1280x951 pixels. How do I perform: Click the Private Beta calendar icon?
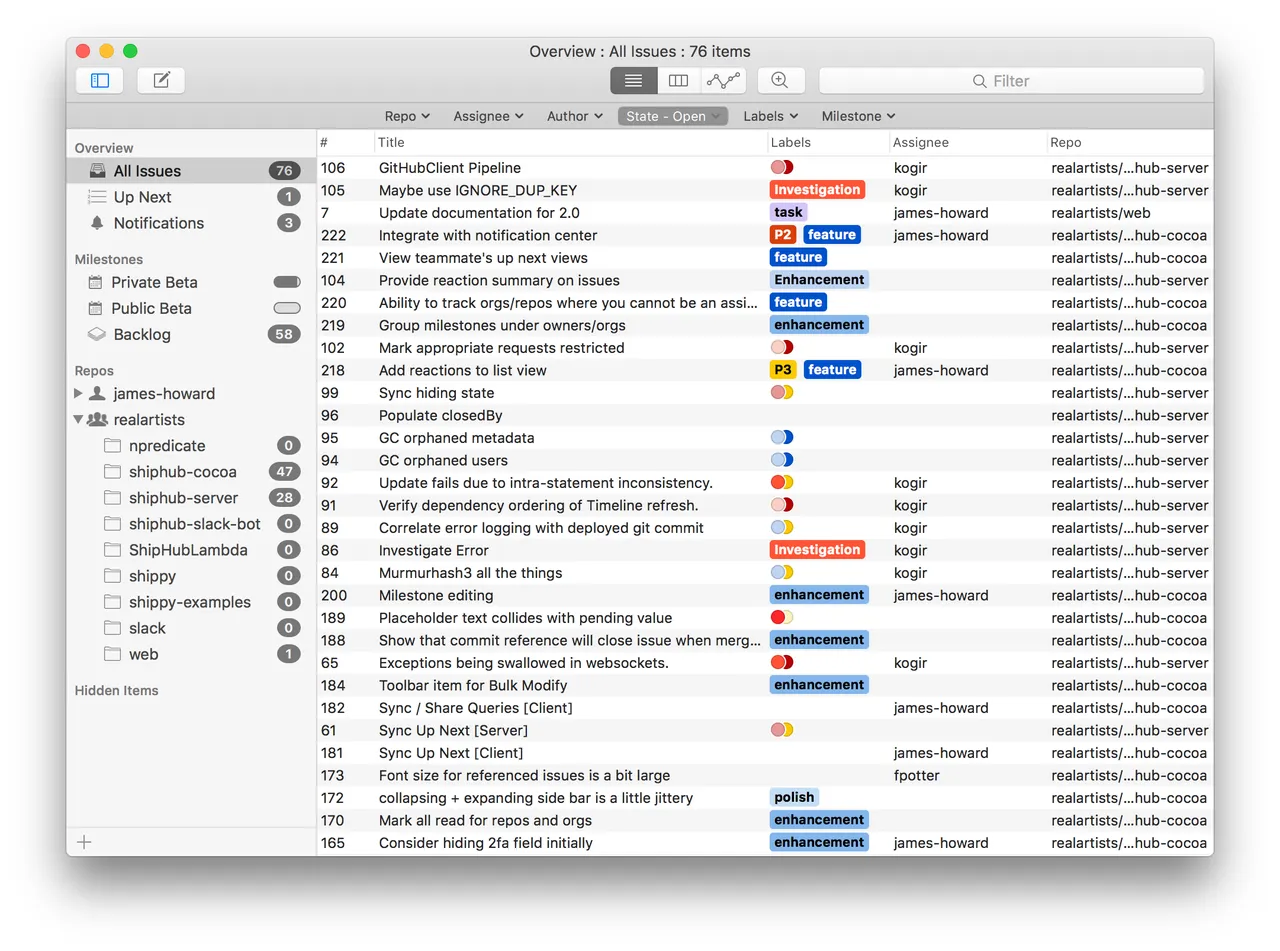tap(96, 282)
